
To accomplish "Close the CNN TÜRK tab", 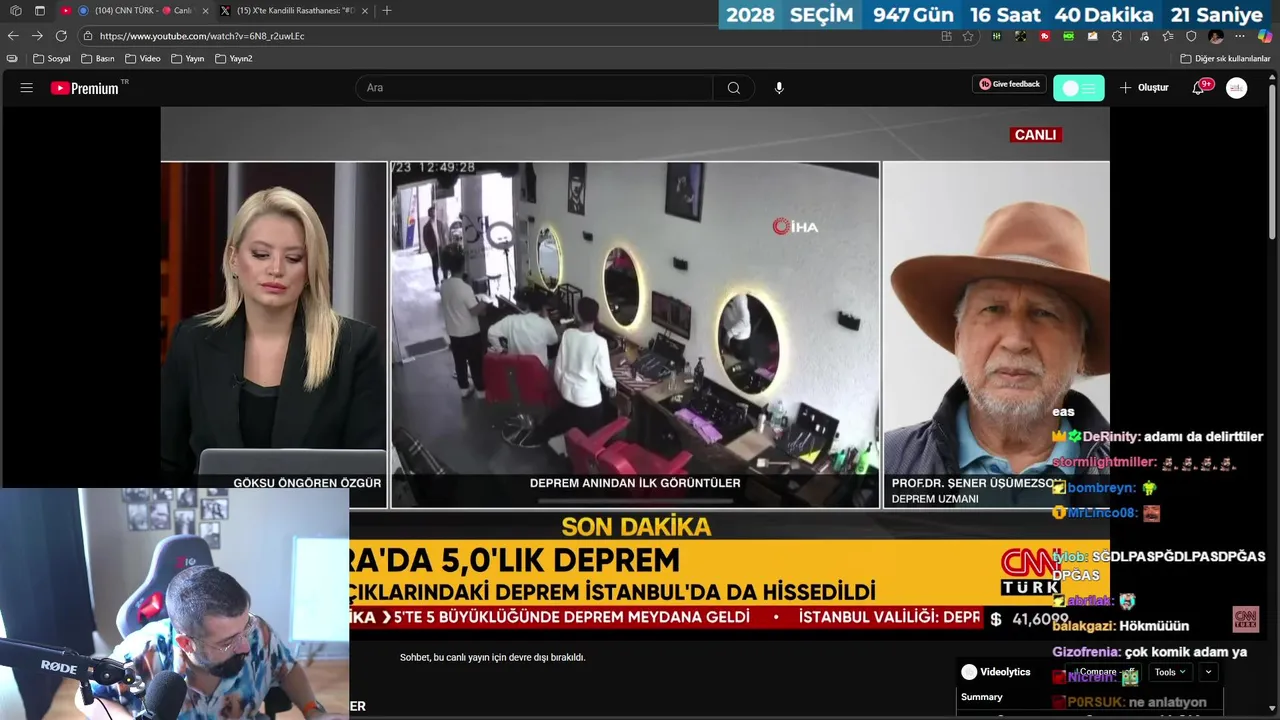I will 205,10.
